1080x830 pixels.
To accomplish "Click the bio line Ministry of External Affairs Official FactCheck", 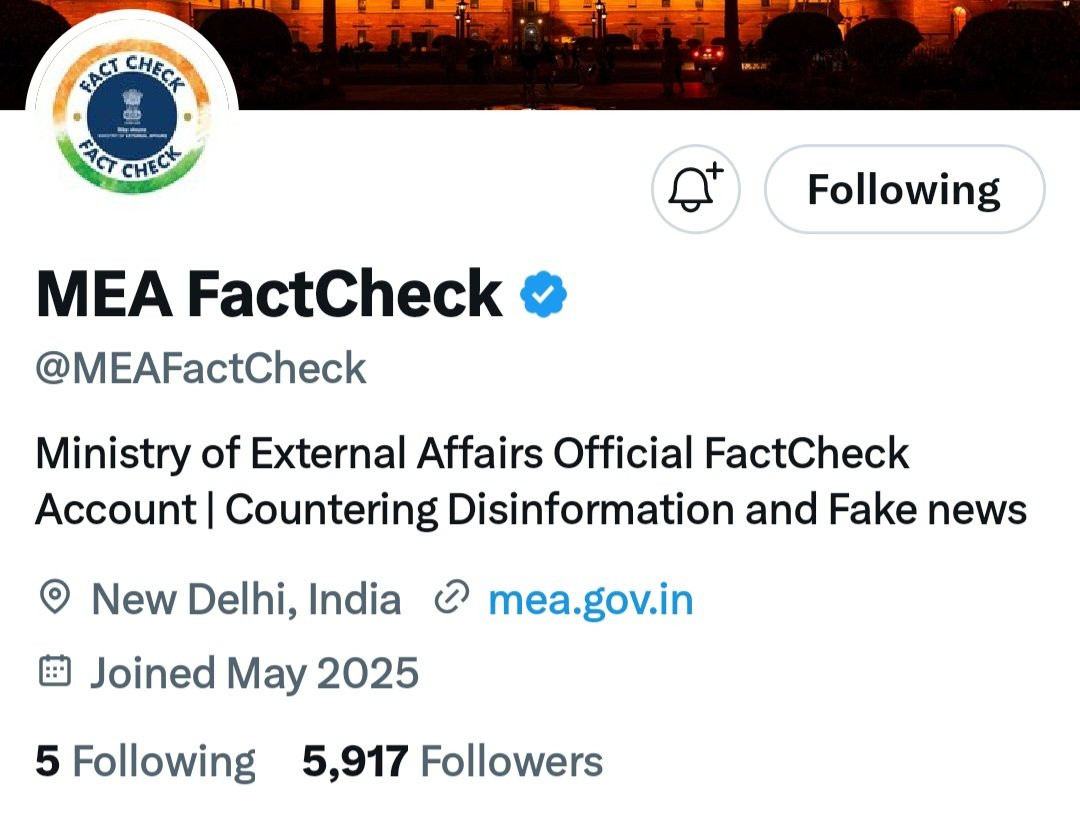I will (472, 454).
